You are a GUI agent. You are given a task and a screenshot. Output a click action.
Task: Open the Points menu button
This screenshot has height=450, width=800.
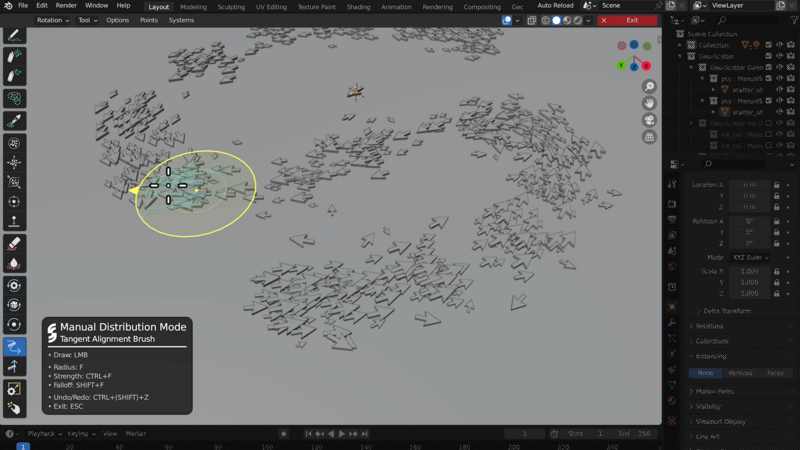coord(148,20)
